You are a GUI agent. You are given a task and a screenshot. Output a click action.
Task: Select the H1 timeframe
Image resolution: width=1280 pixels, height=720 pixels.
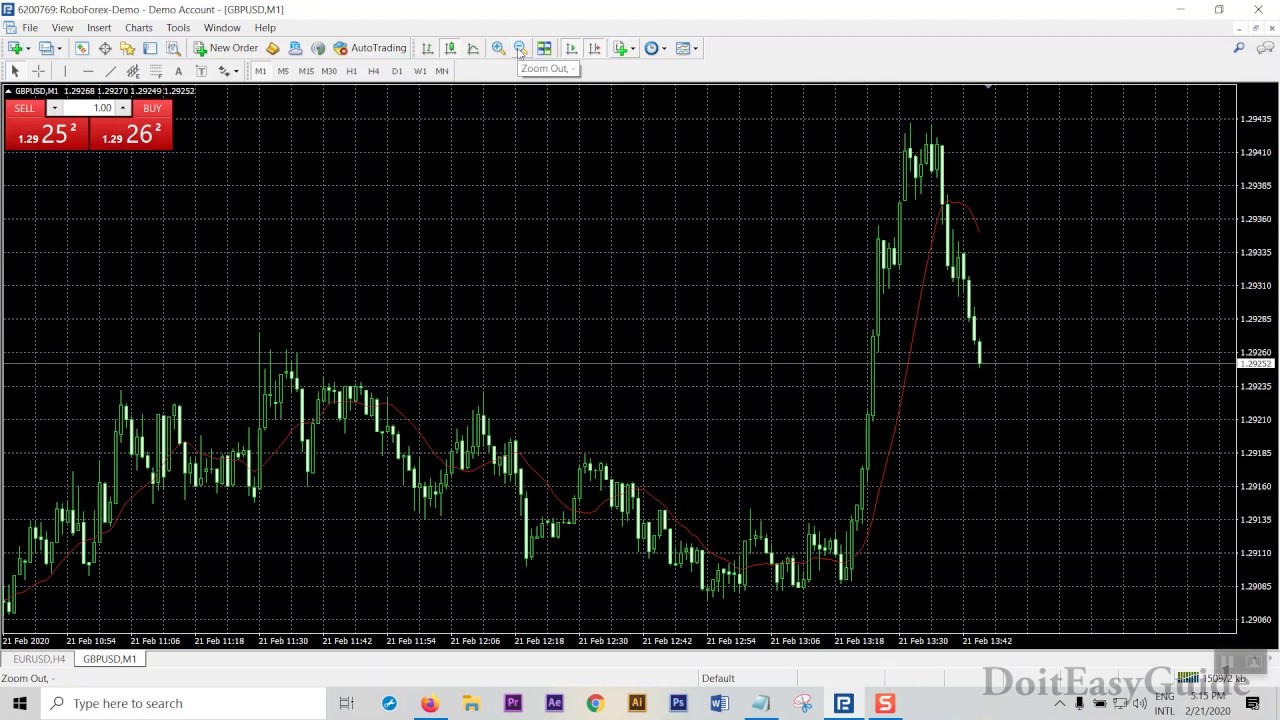(x=351, y=71)
